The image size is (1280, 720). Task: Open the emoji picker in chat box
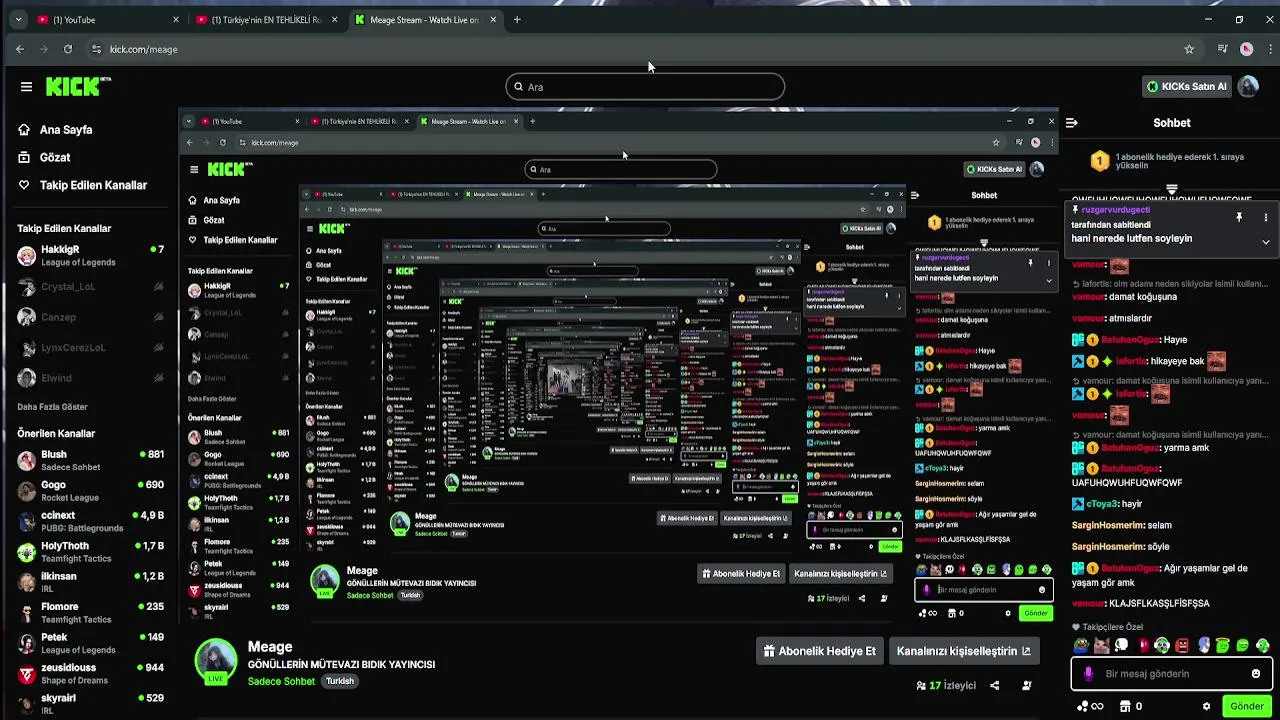coord(1256,674)
